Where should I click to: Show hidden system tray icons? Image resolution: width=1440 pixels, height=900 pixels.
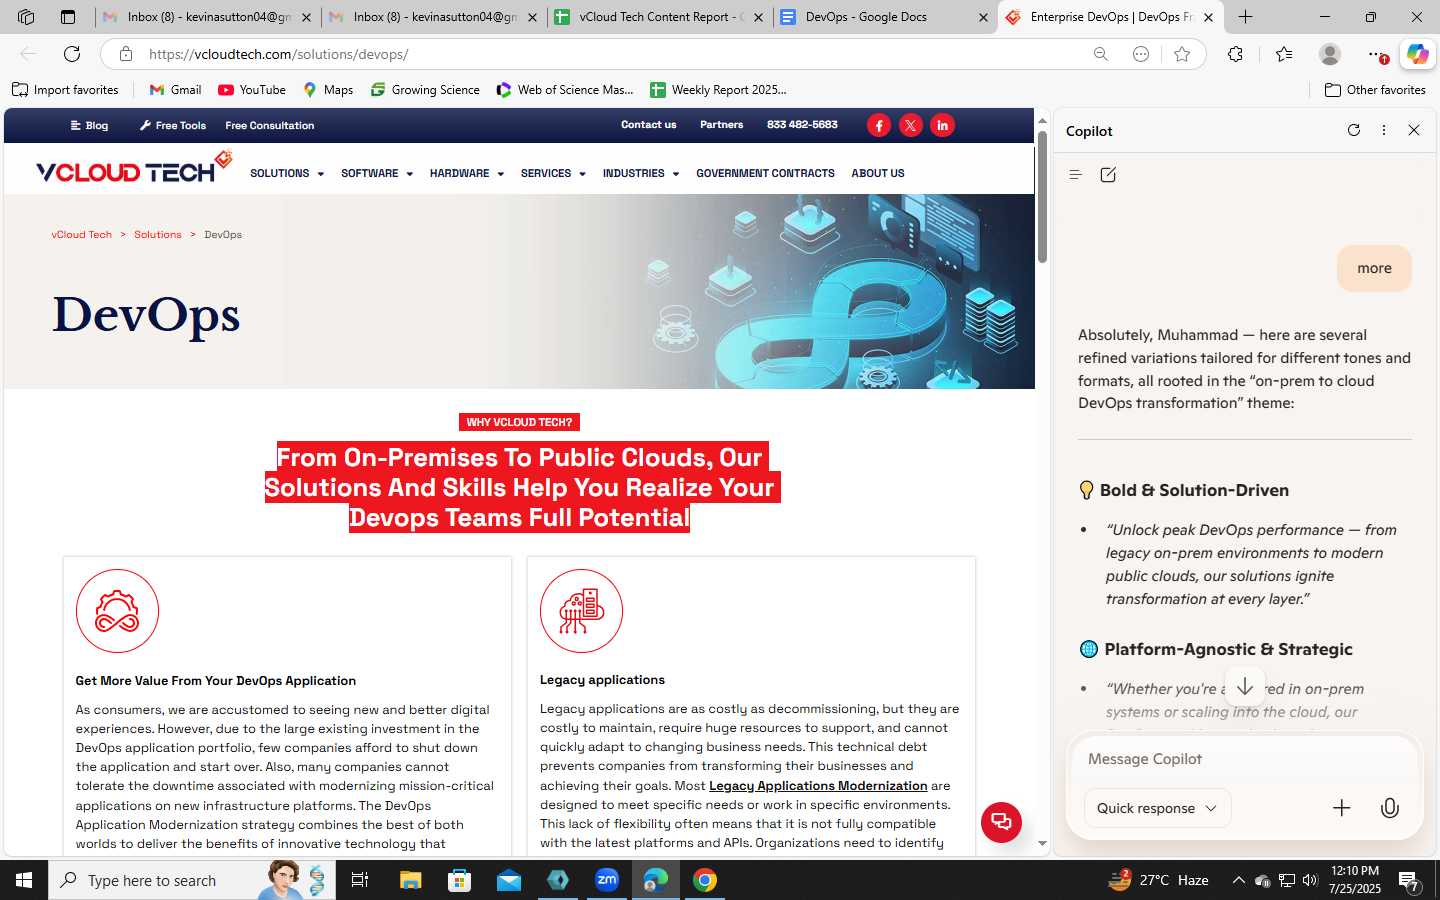click(1238, 880)
